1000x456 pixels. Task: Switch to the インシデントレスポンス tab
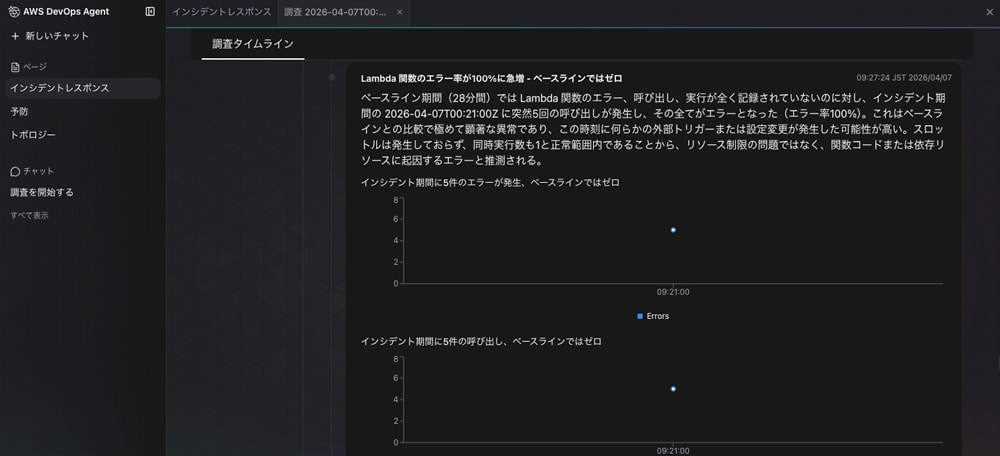click(x=221, y=12)
